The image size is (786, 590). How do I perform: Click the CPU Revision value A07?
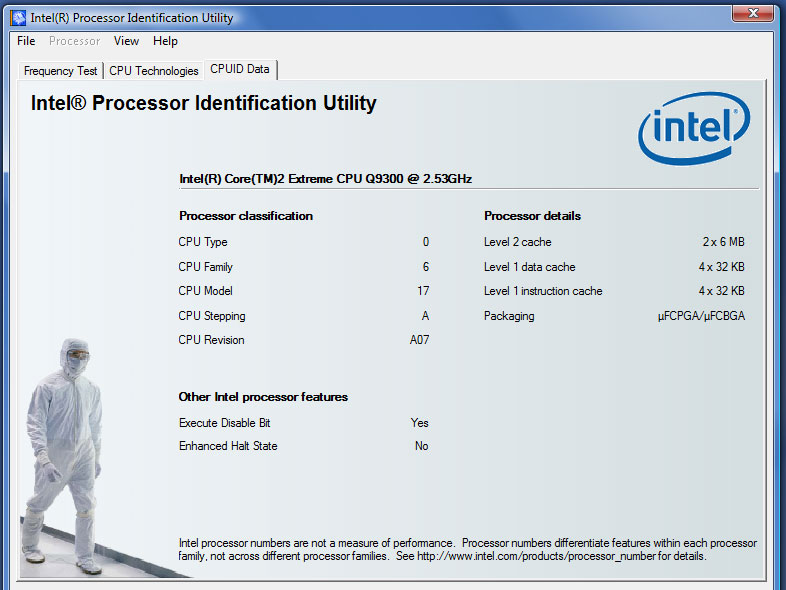pos(420,340)
